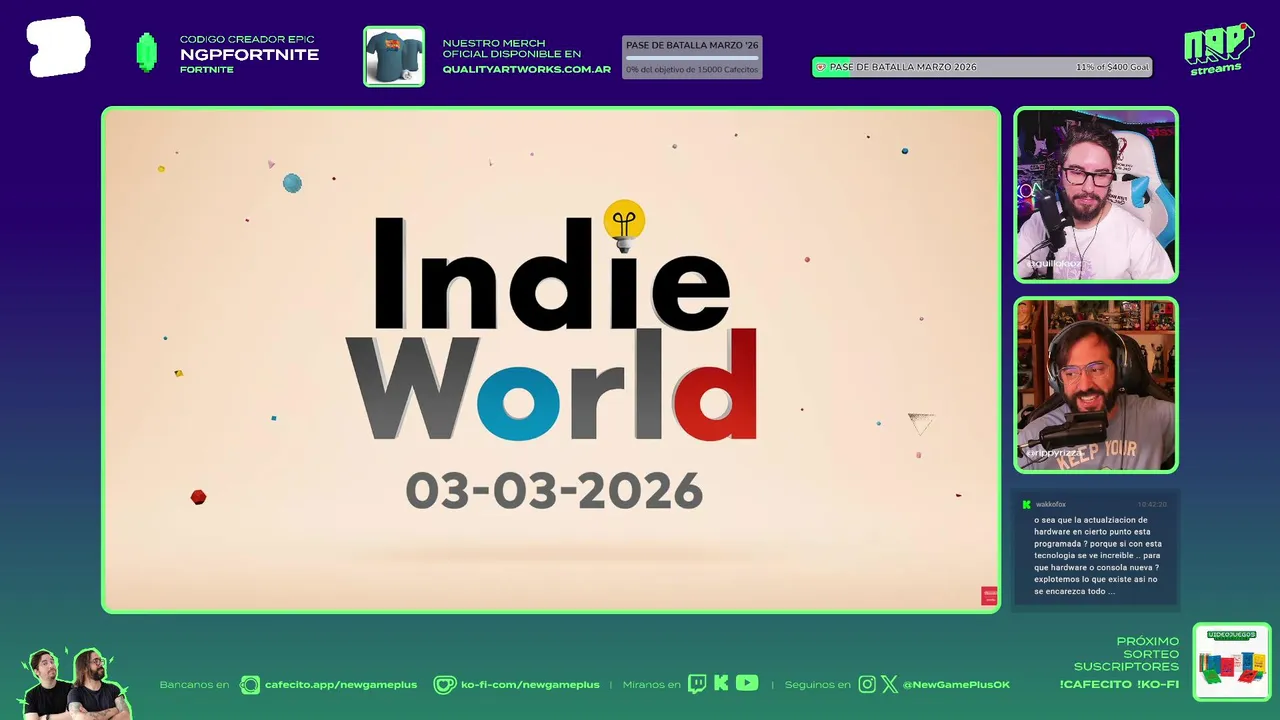Click the Ko-fi cup icon in footer
Viewport: 1280px width, 720px height.
pos(444,685)
